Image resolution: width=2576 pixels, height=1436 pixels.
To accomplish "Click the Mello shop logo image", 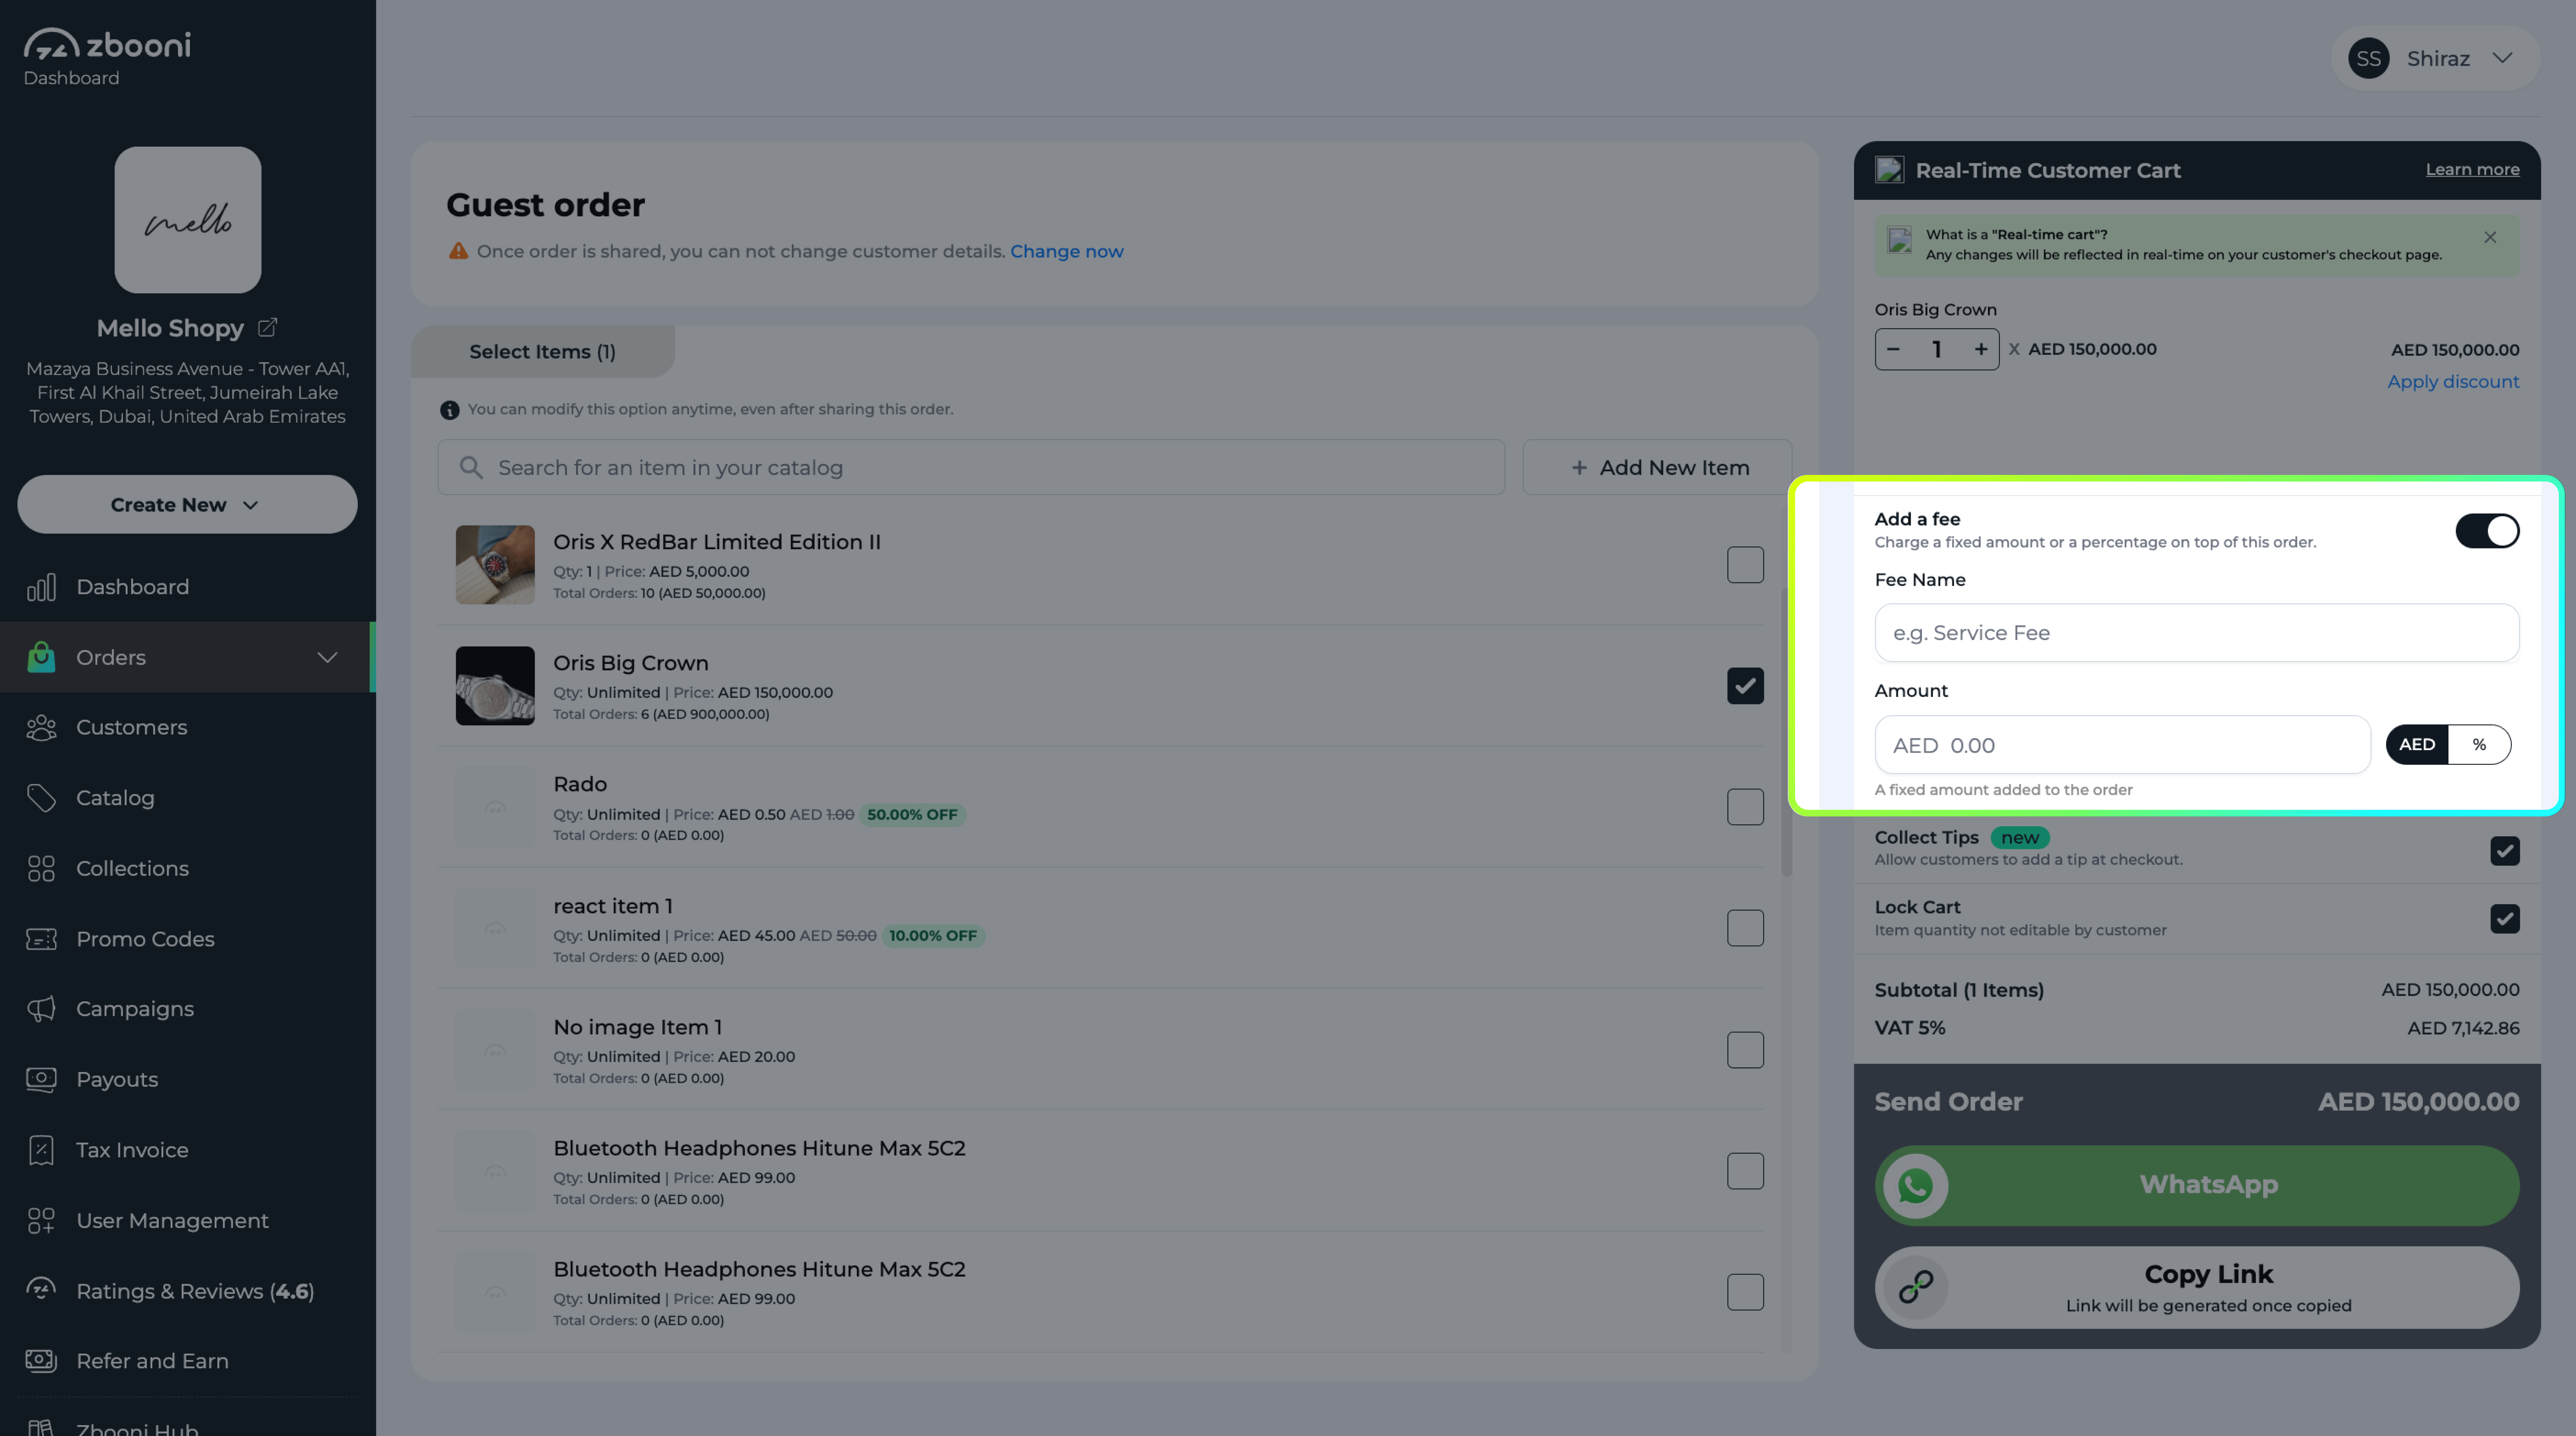I will pyautogui.click(x=188, y=220).
